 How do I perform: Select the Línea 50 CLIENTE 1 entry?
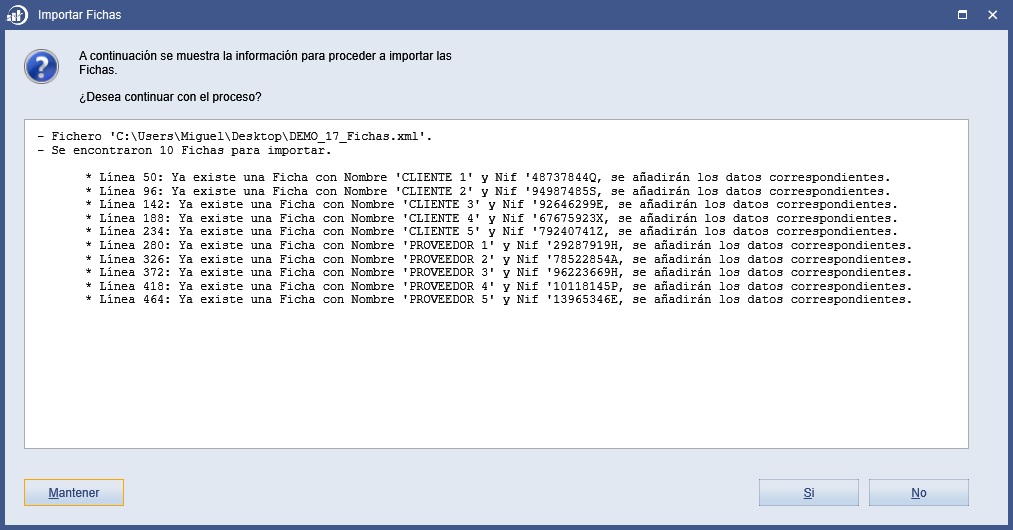488,177
